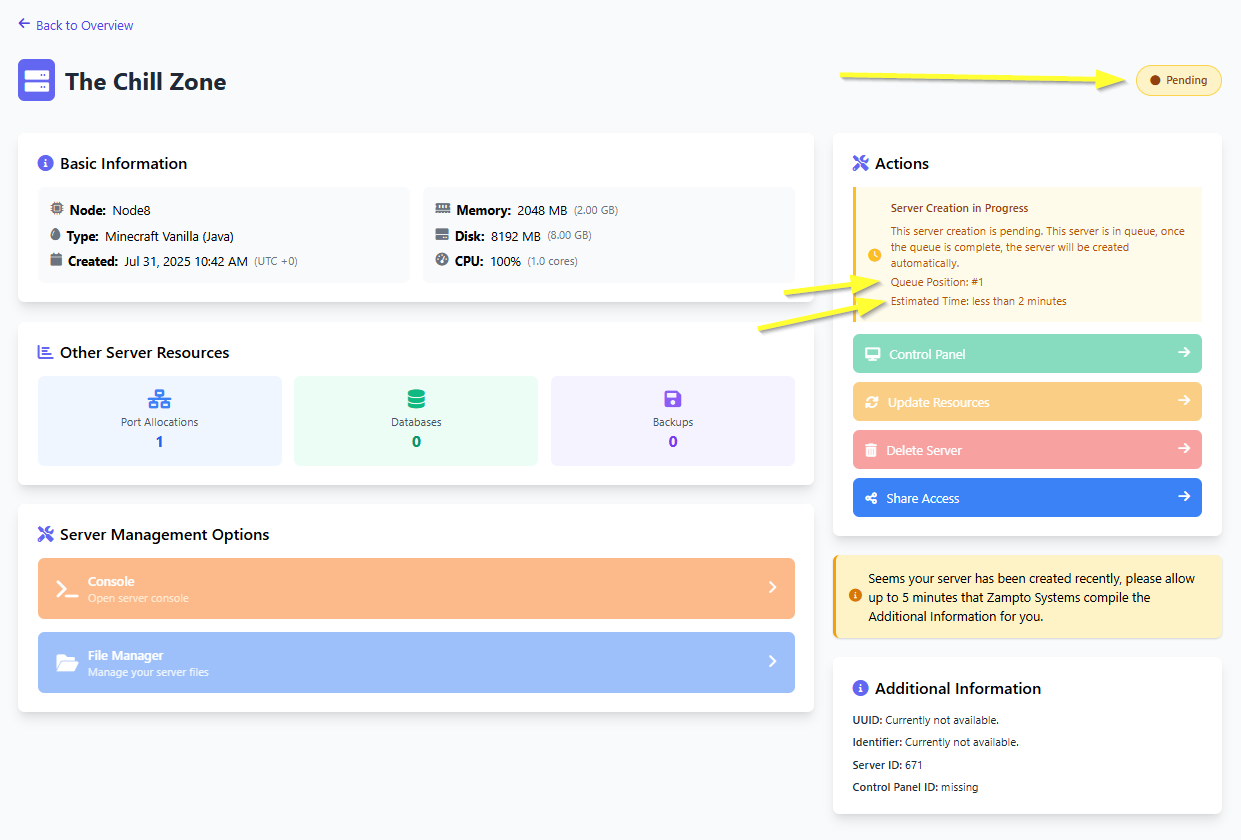The width and height of the screenshot is (1241, 840).
Task: Open the Port Allocations card
Action: coord(160,421)
